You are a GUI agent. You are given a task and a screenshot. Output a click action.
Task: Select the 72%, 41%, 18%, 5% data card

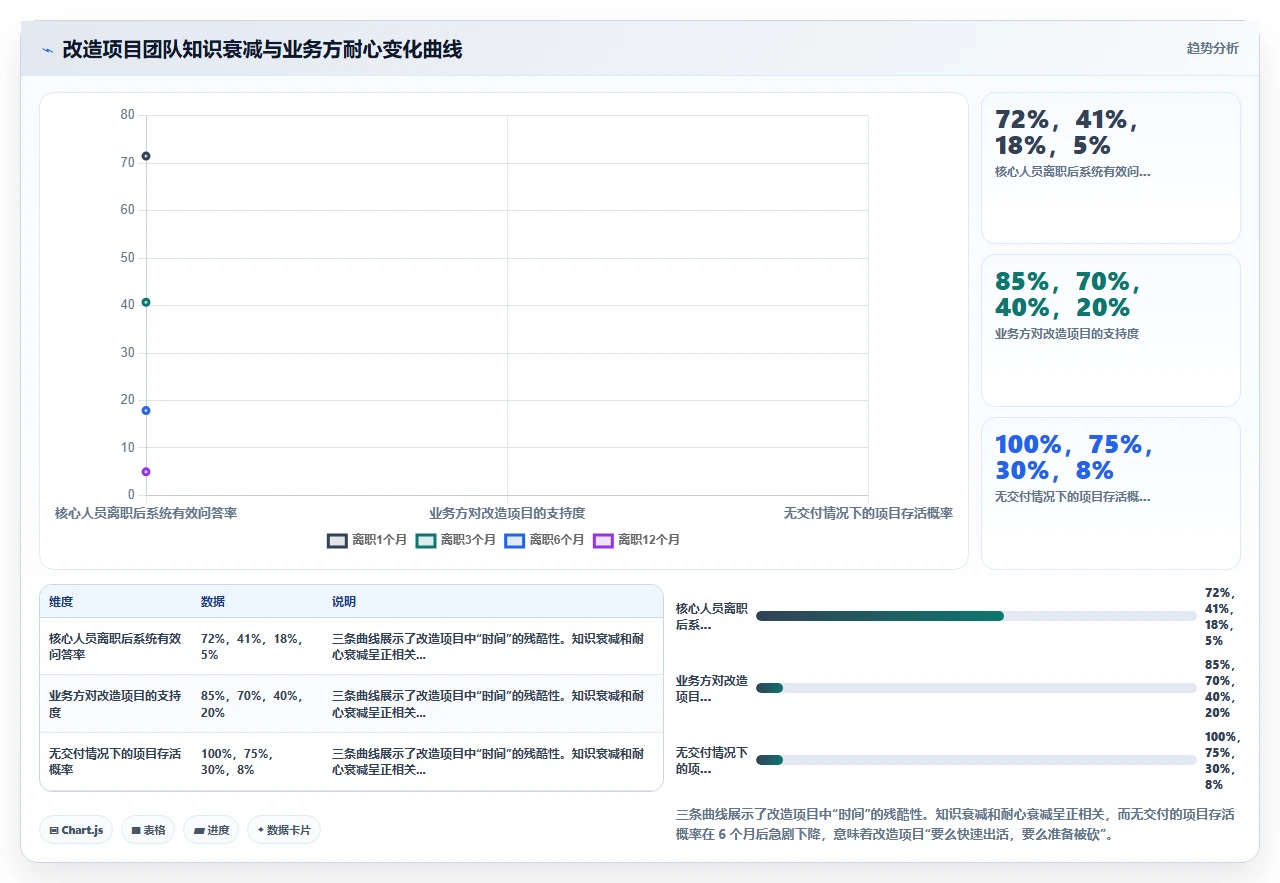(x=1111, y=168)
